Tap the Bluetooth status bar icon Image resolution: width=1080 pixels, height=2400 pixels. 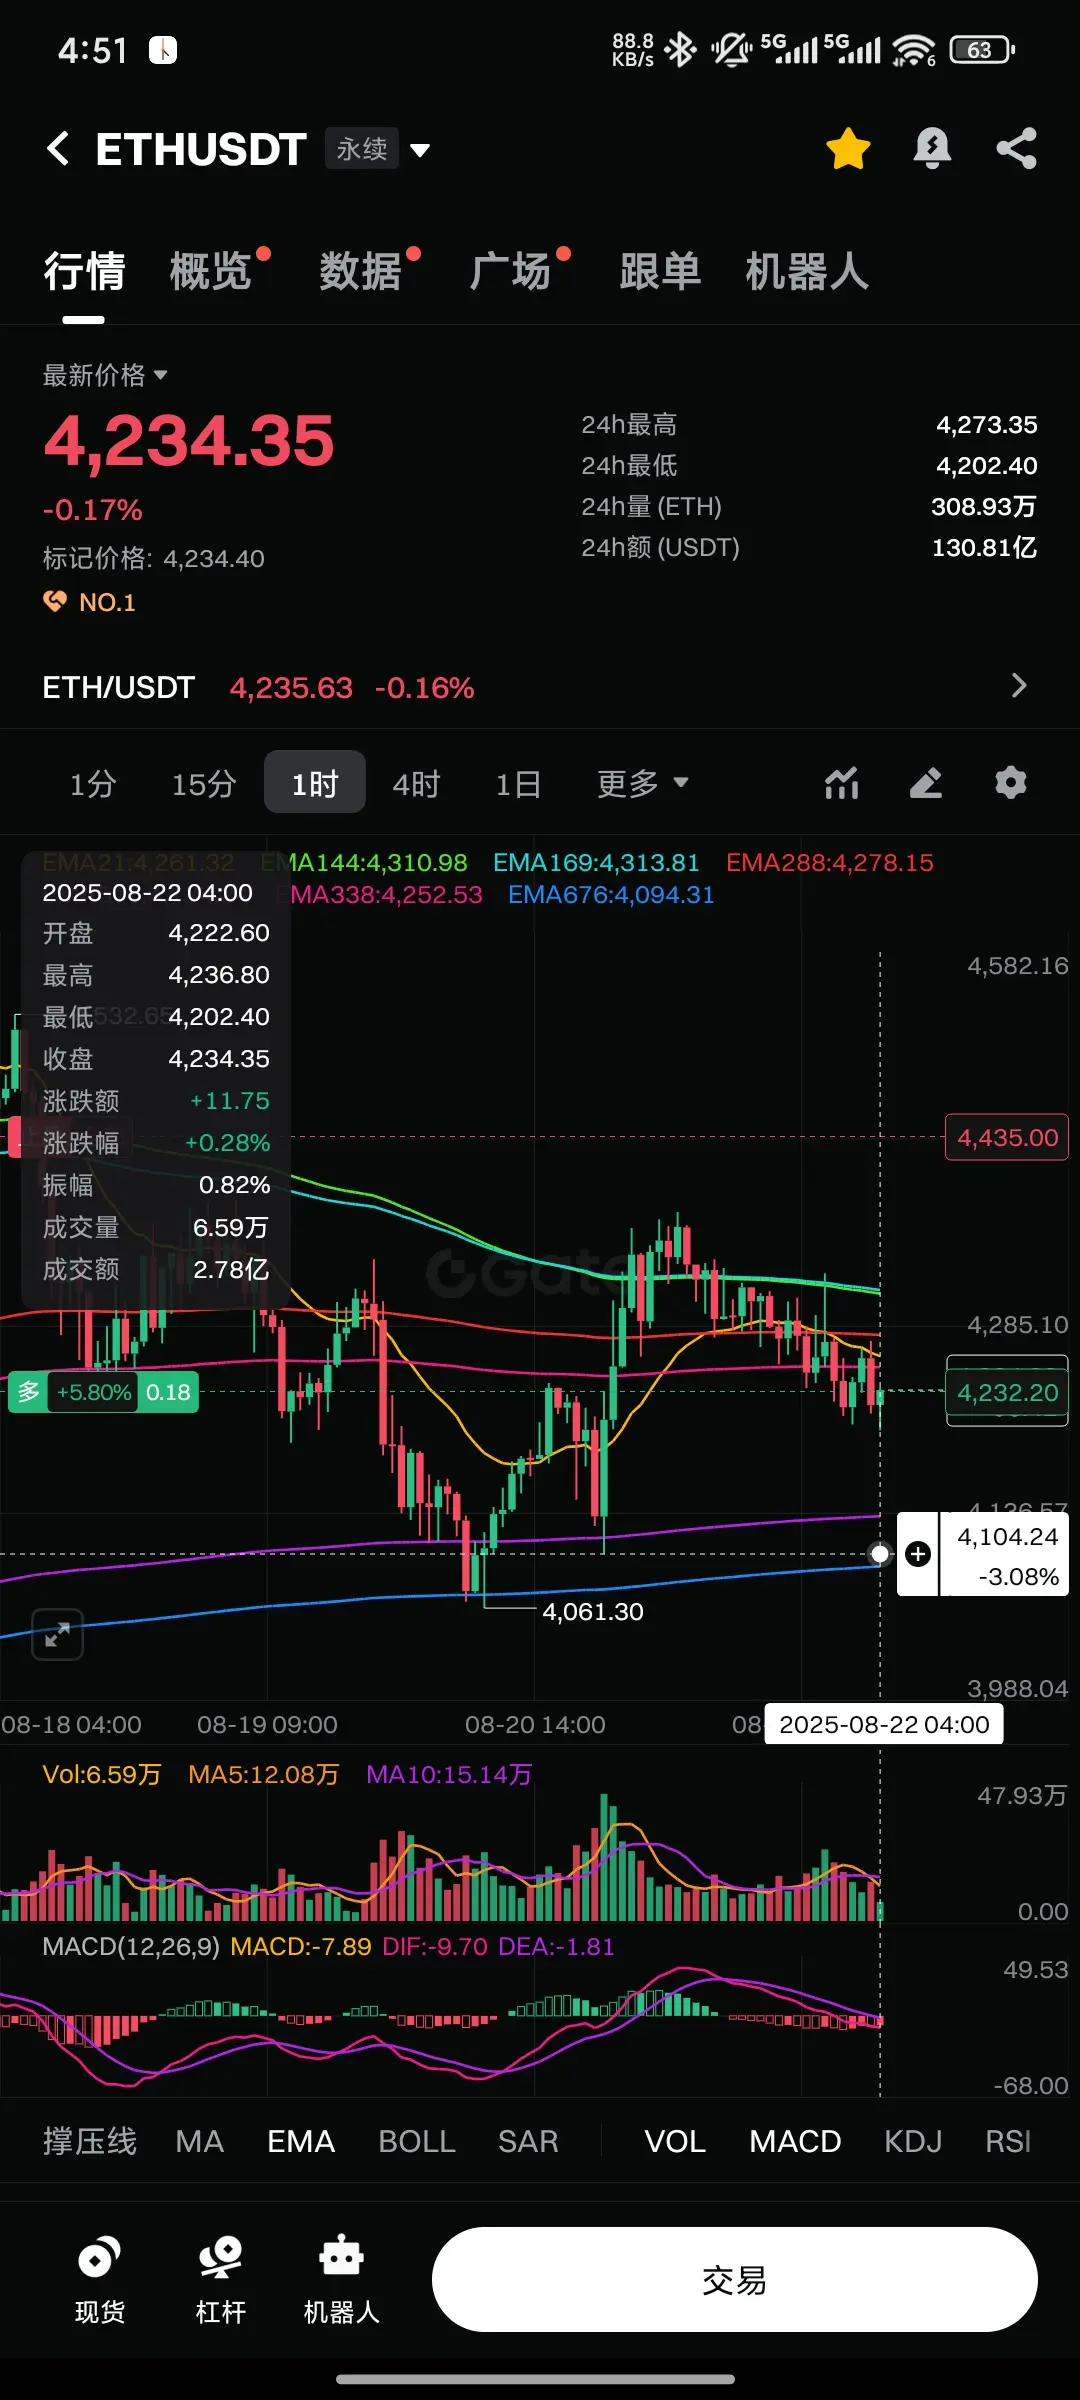click(680, 49)
